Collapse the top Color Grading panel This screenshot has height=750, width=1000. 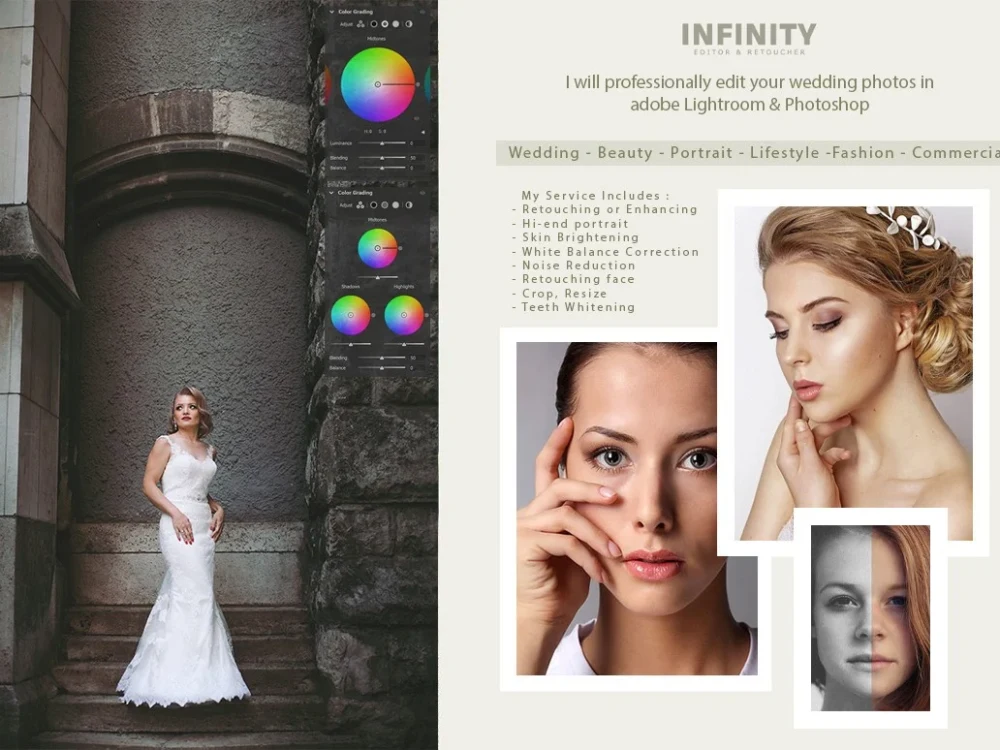point(331,12)
